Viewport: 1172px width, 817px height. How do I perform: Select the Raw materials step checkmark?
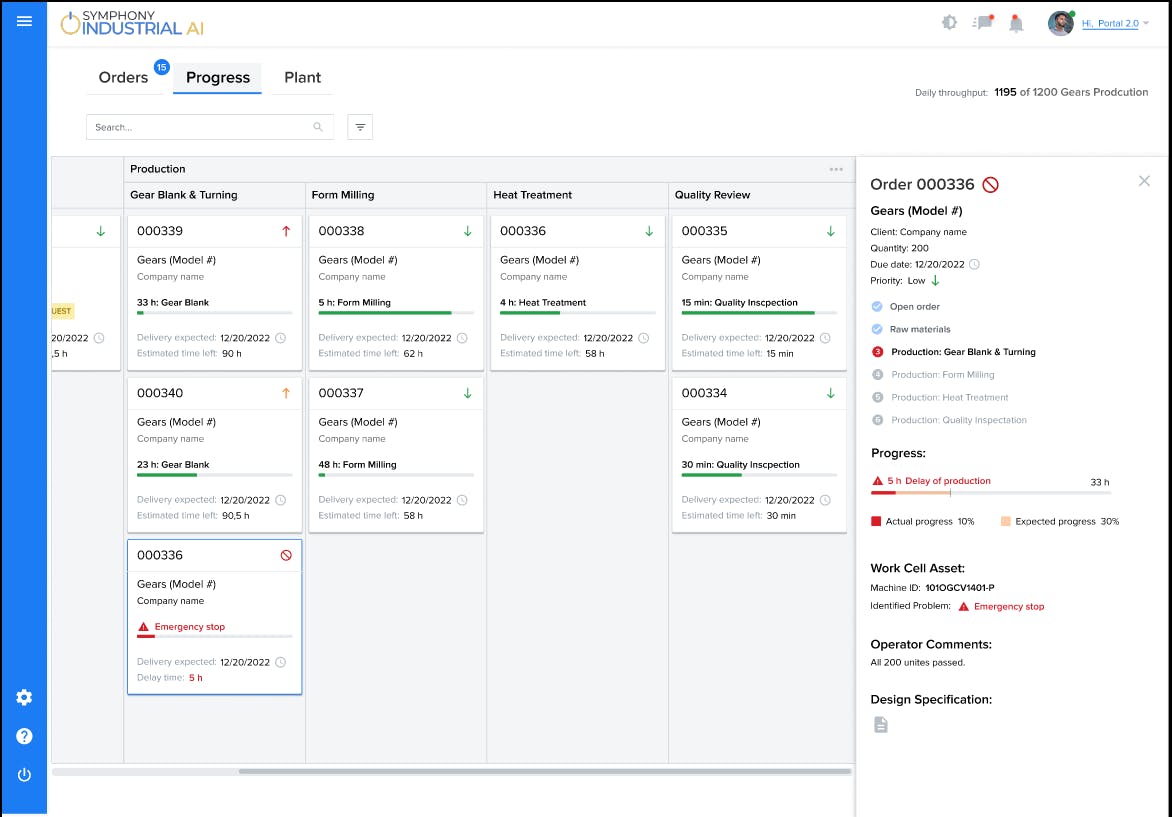point(877,329)
